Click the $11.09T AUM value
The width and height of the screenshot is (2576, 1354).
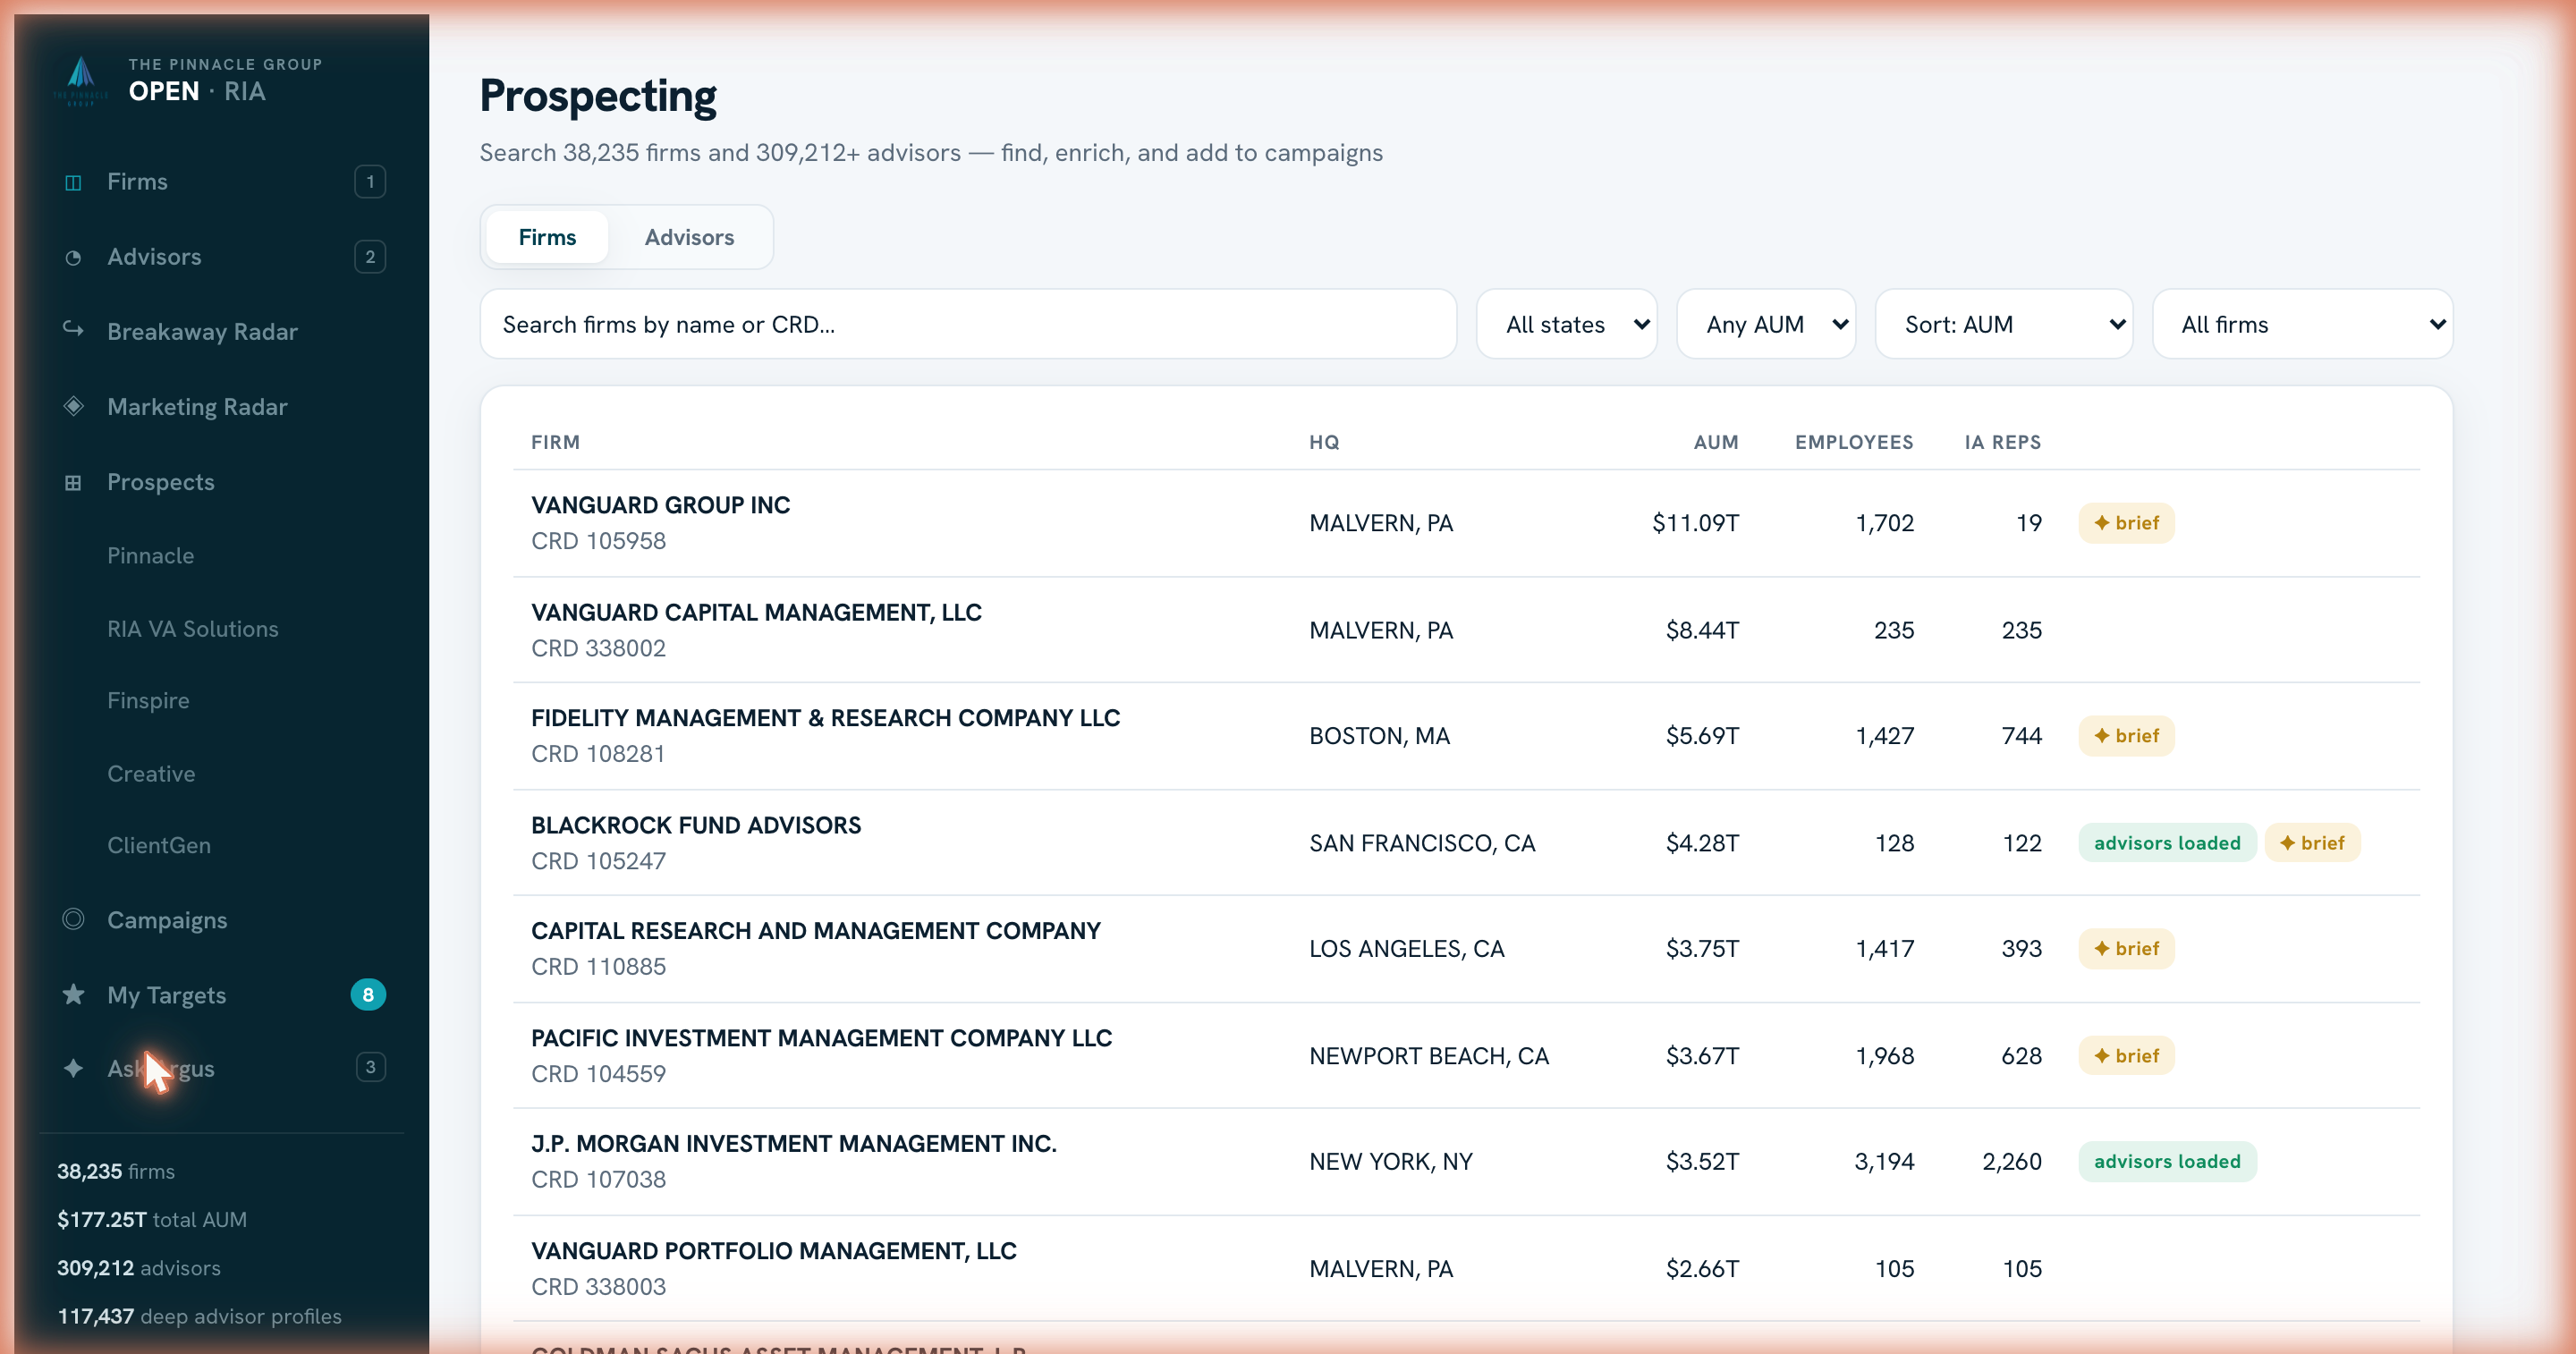[1695, 523]
